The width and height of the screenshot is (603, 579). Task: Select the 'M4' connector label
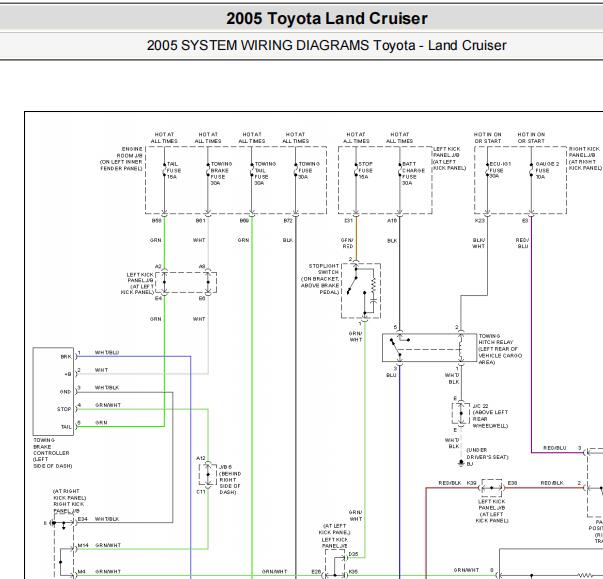point(82,572)
